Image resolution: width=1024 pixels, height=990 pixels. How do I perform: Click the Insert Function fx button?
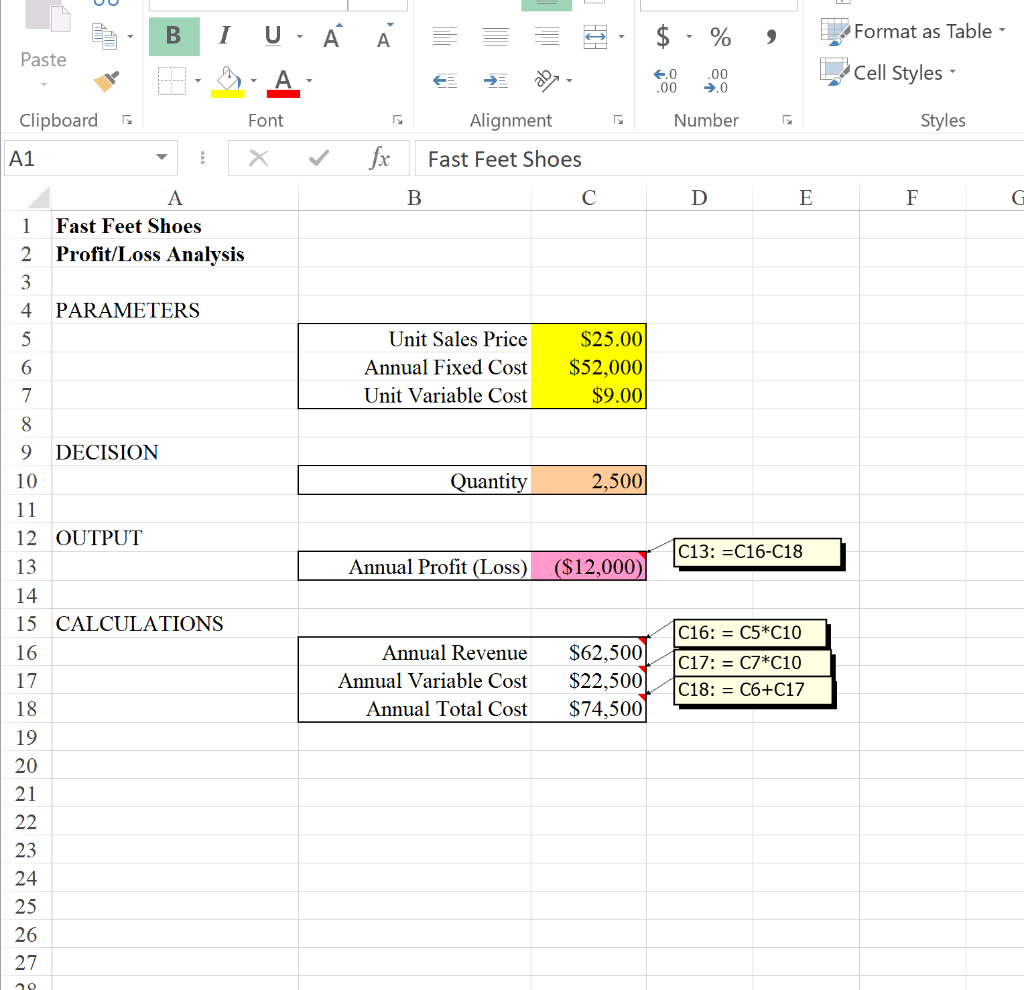coord(378,158)
